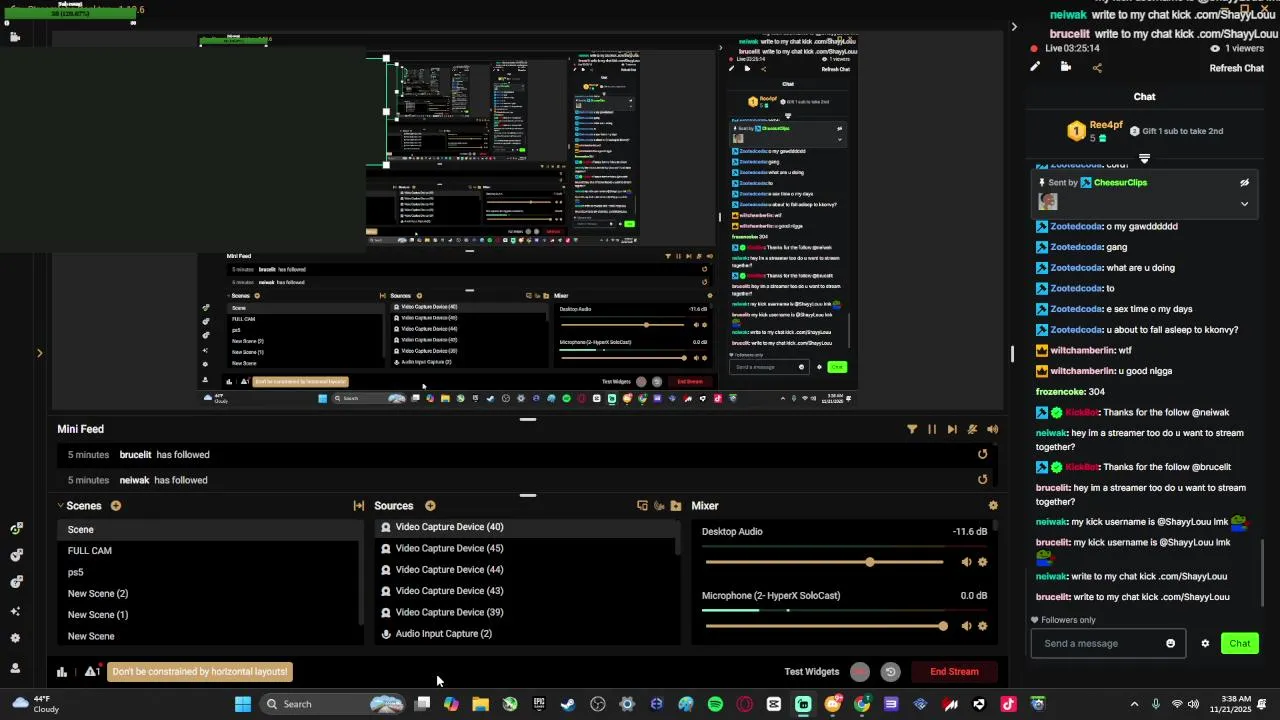Collapse the chat panel chevron at top
The height and width of the screenshot is (720, 1280).
point(1014,27)
